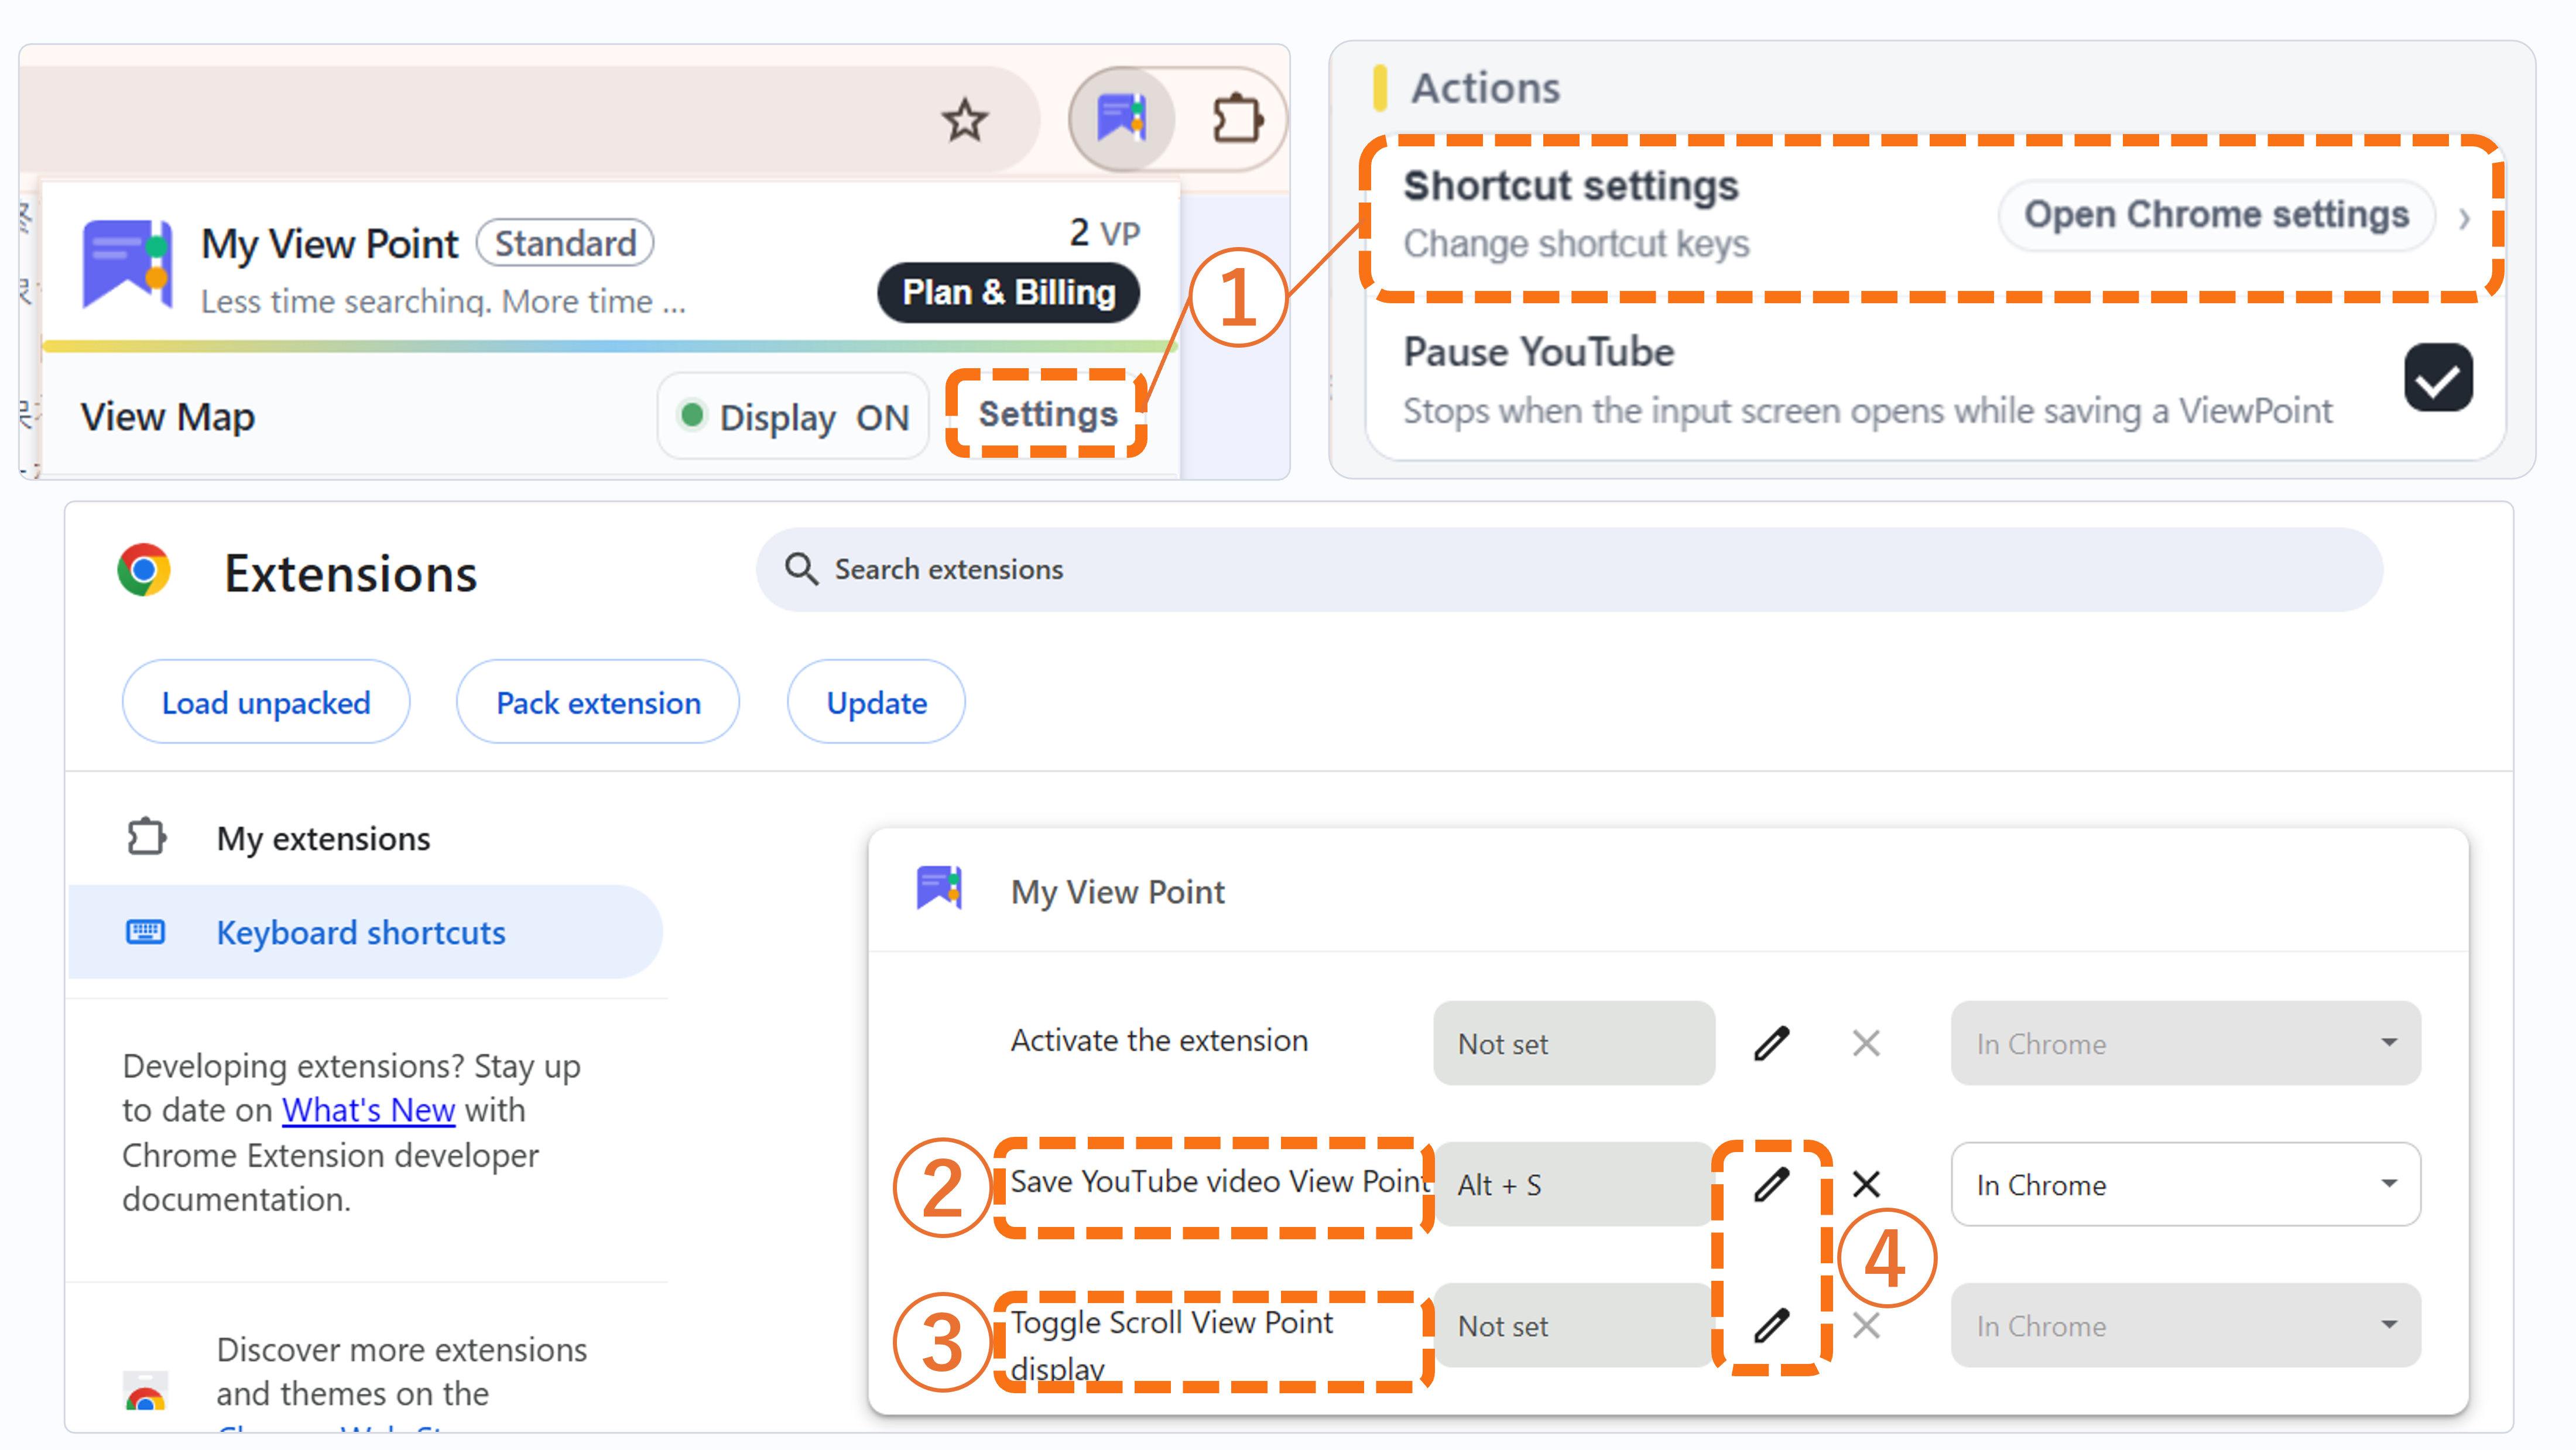Click the Actions section title

click(1485, 89)
